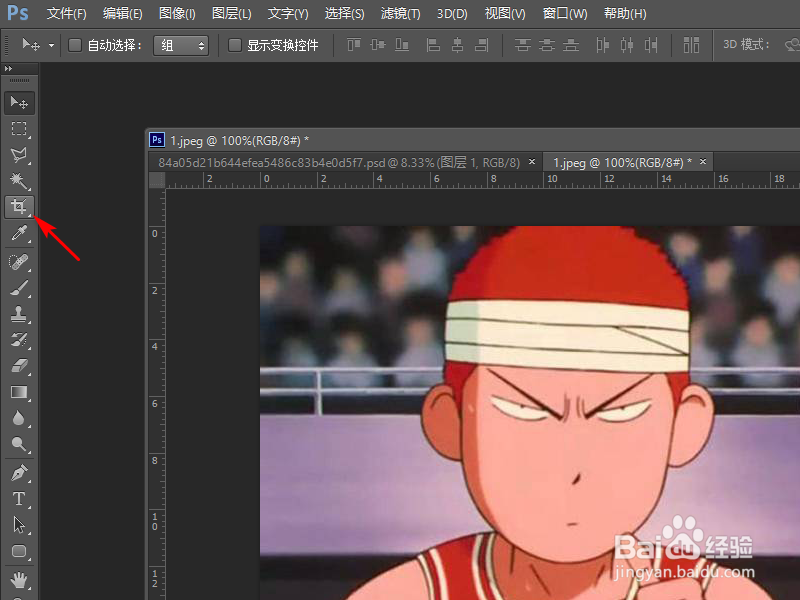Click the Photoshop Ps logo in menu bar
The image size is (800, 600).
(18, 13)
